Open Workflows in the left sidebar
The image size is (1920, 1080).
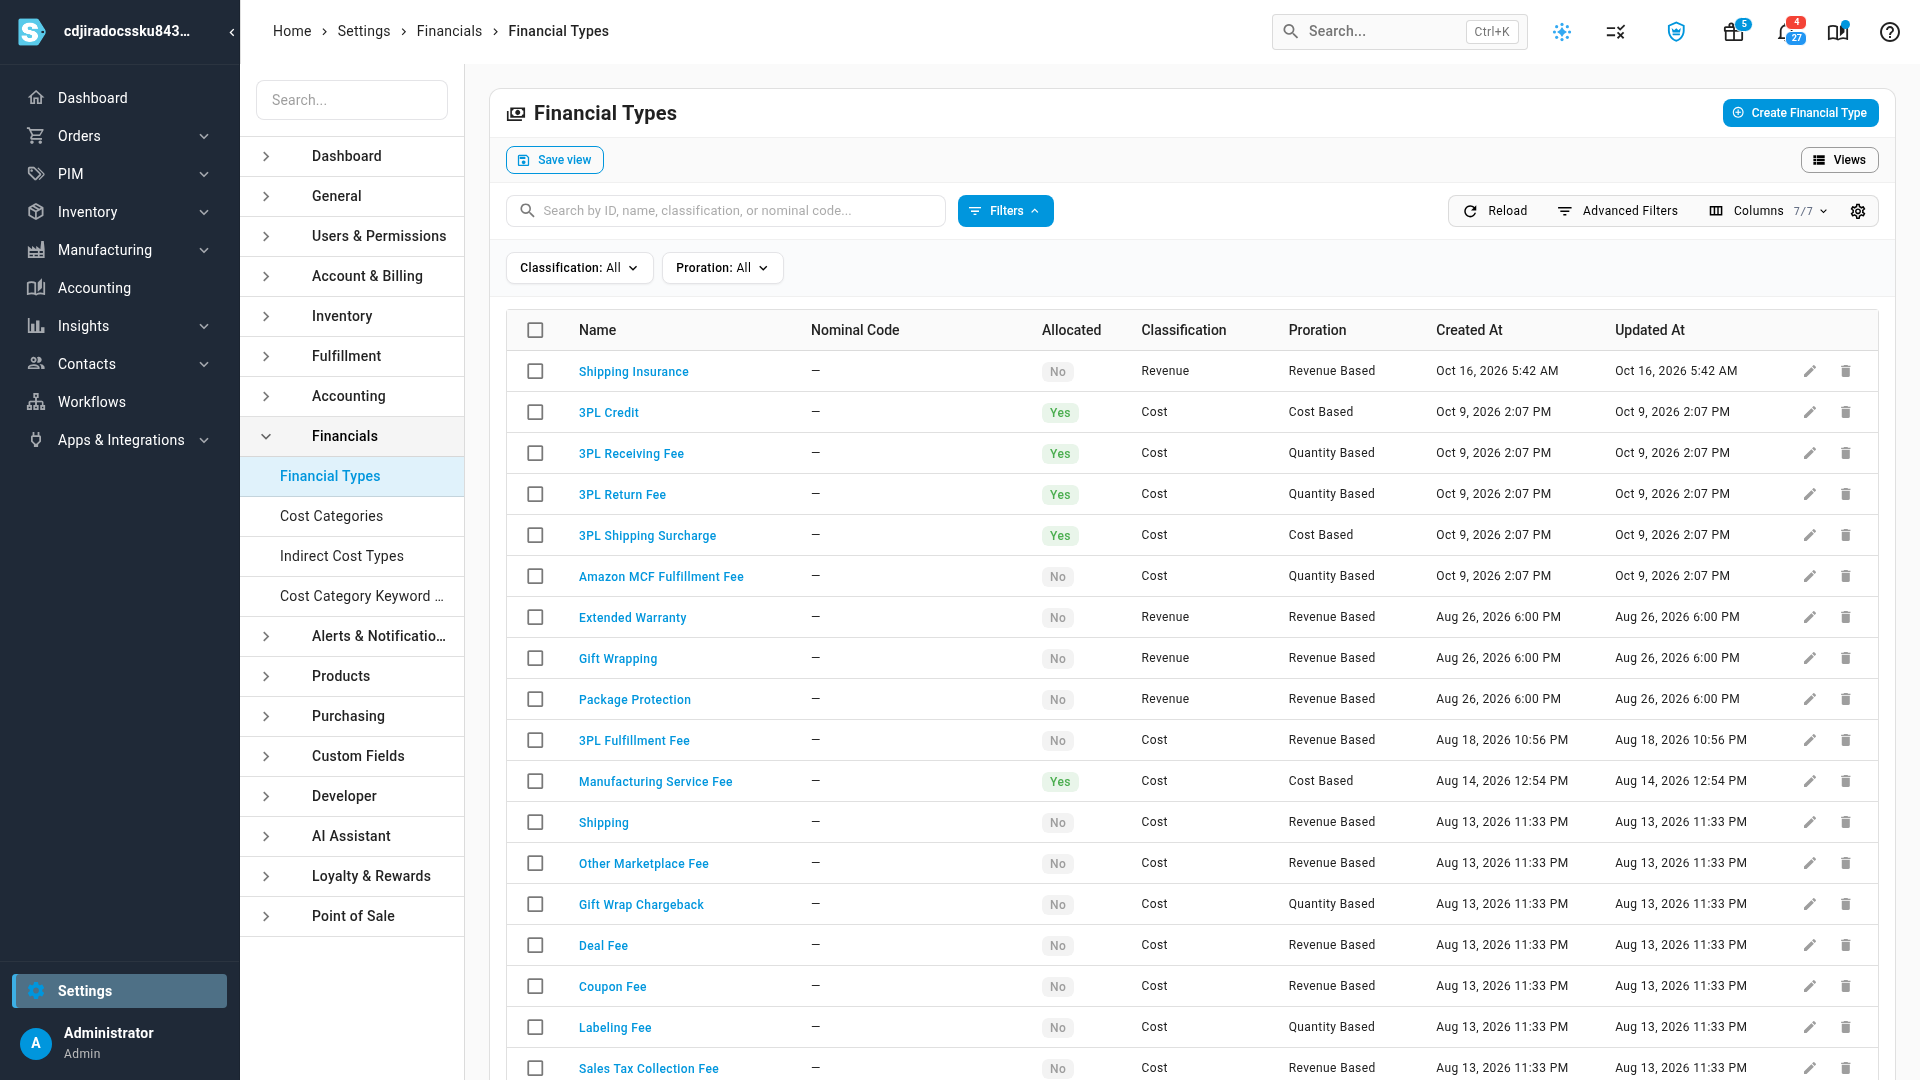(x=120, y=402)
